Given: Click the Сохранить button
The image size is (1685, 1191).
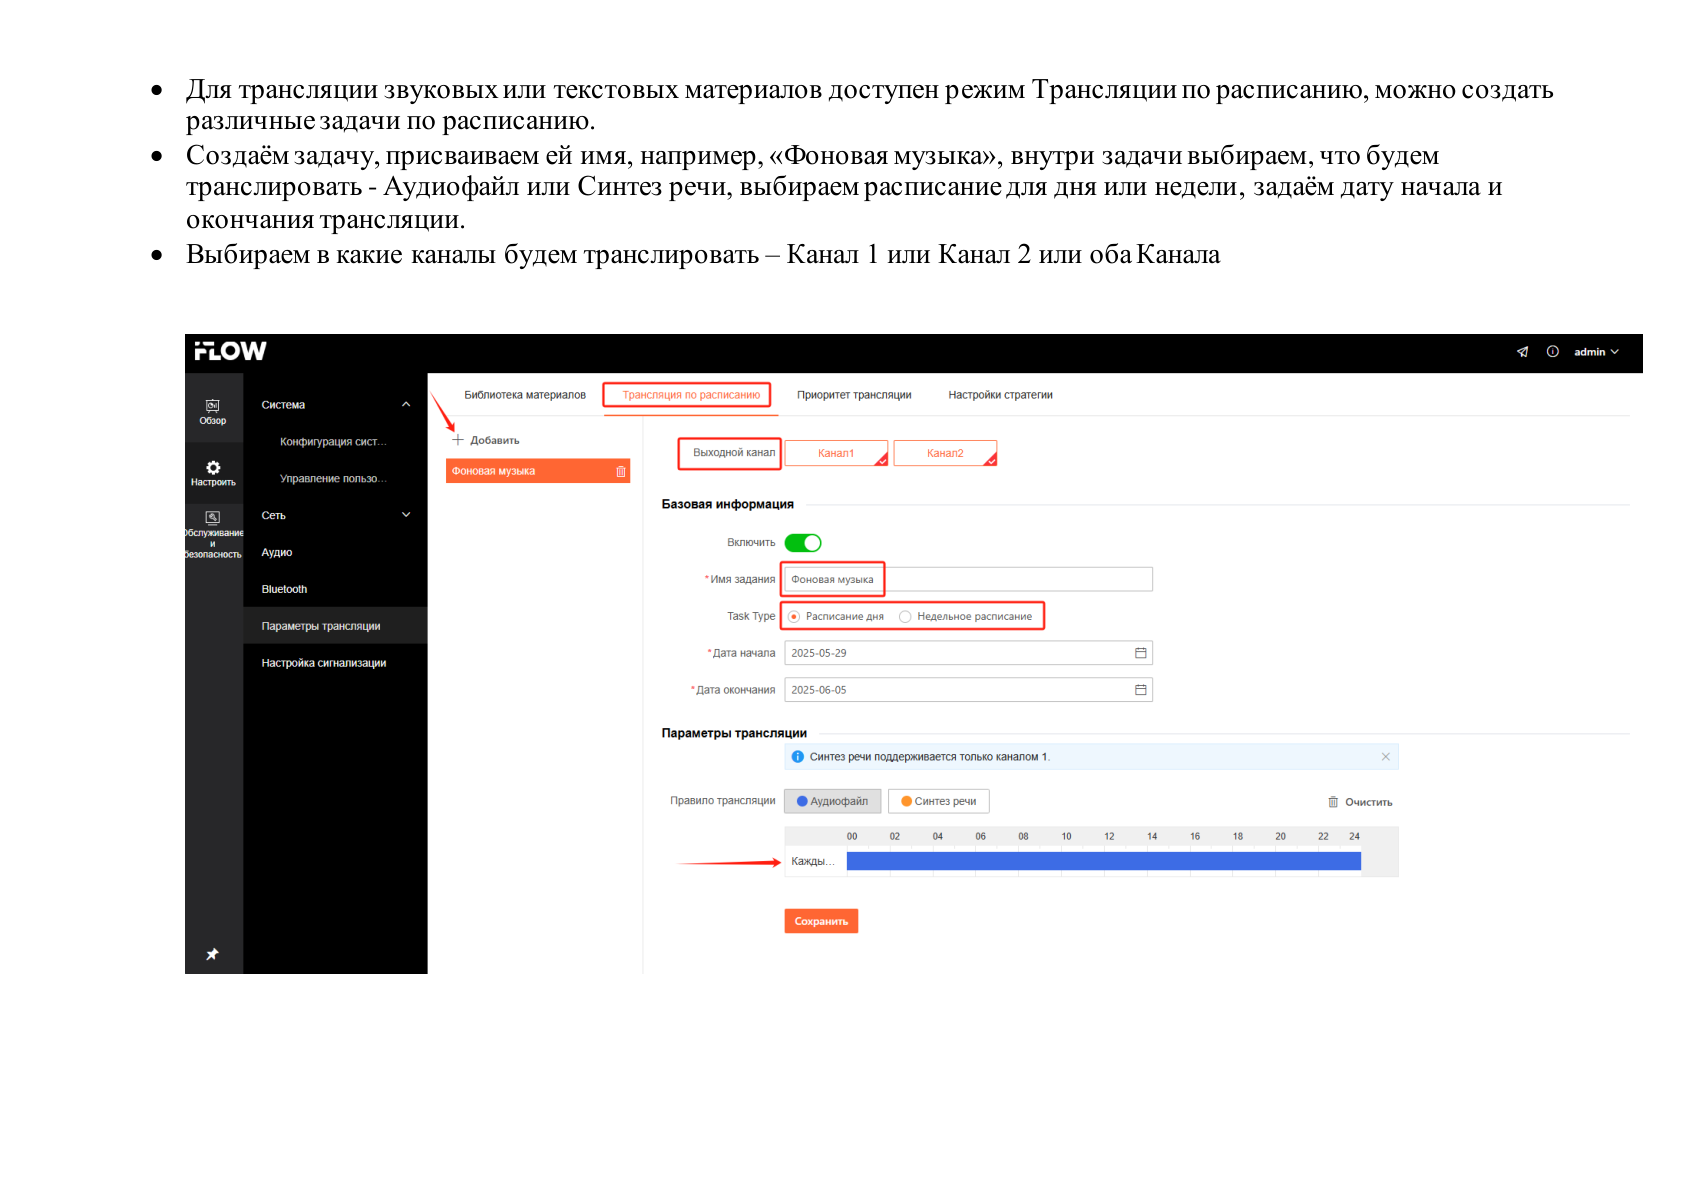Looking at the screenshot, I should [821, 921].
